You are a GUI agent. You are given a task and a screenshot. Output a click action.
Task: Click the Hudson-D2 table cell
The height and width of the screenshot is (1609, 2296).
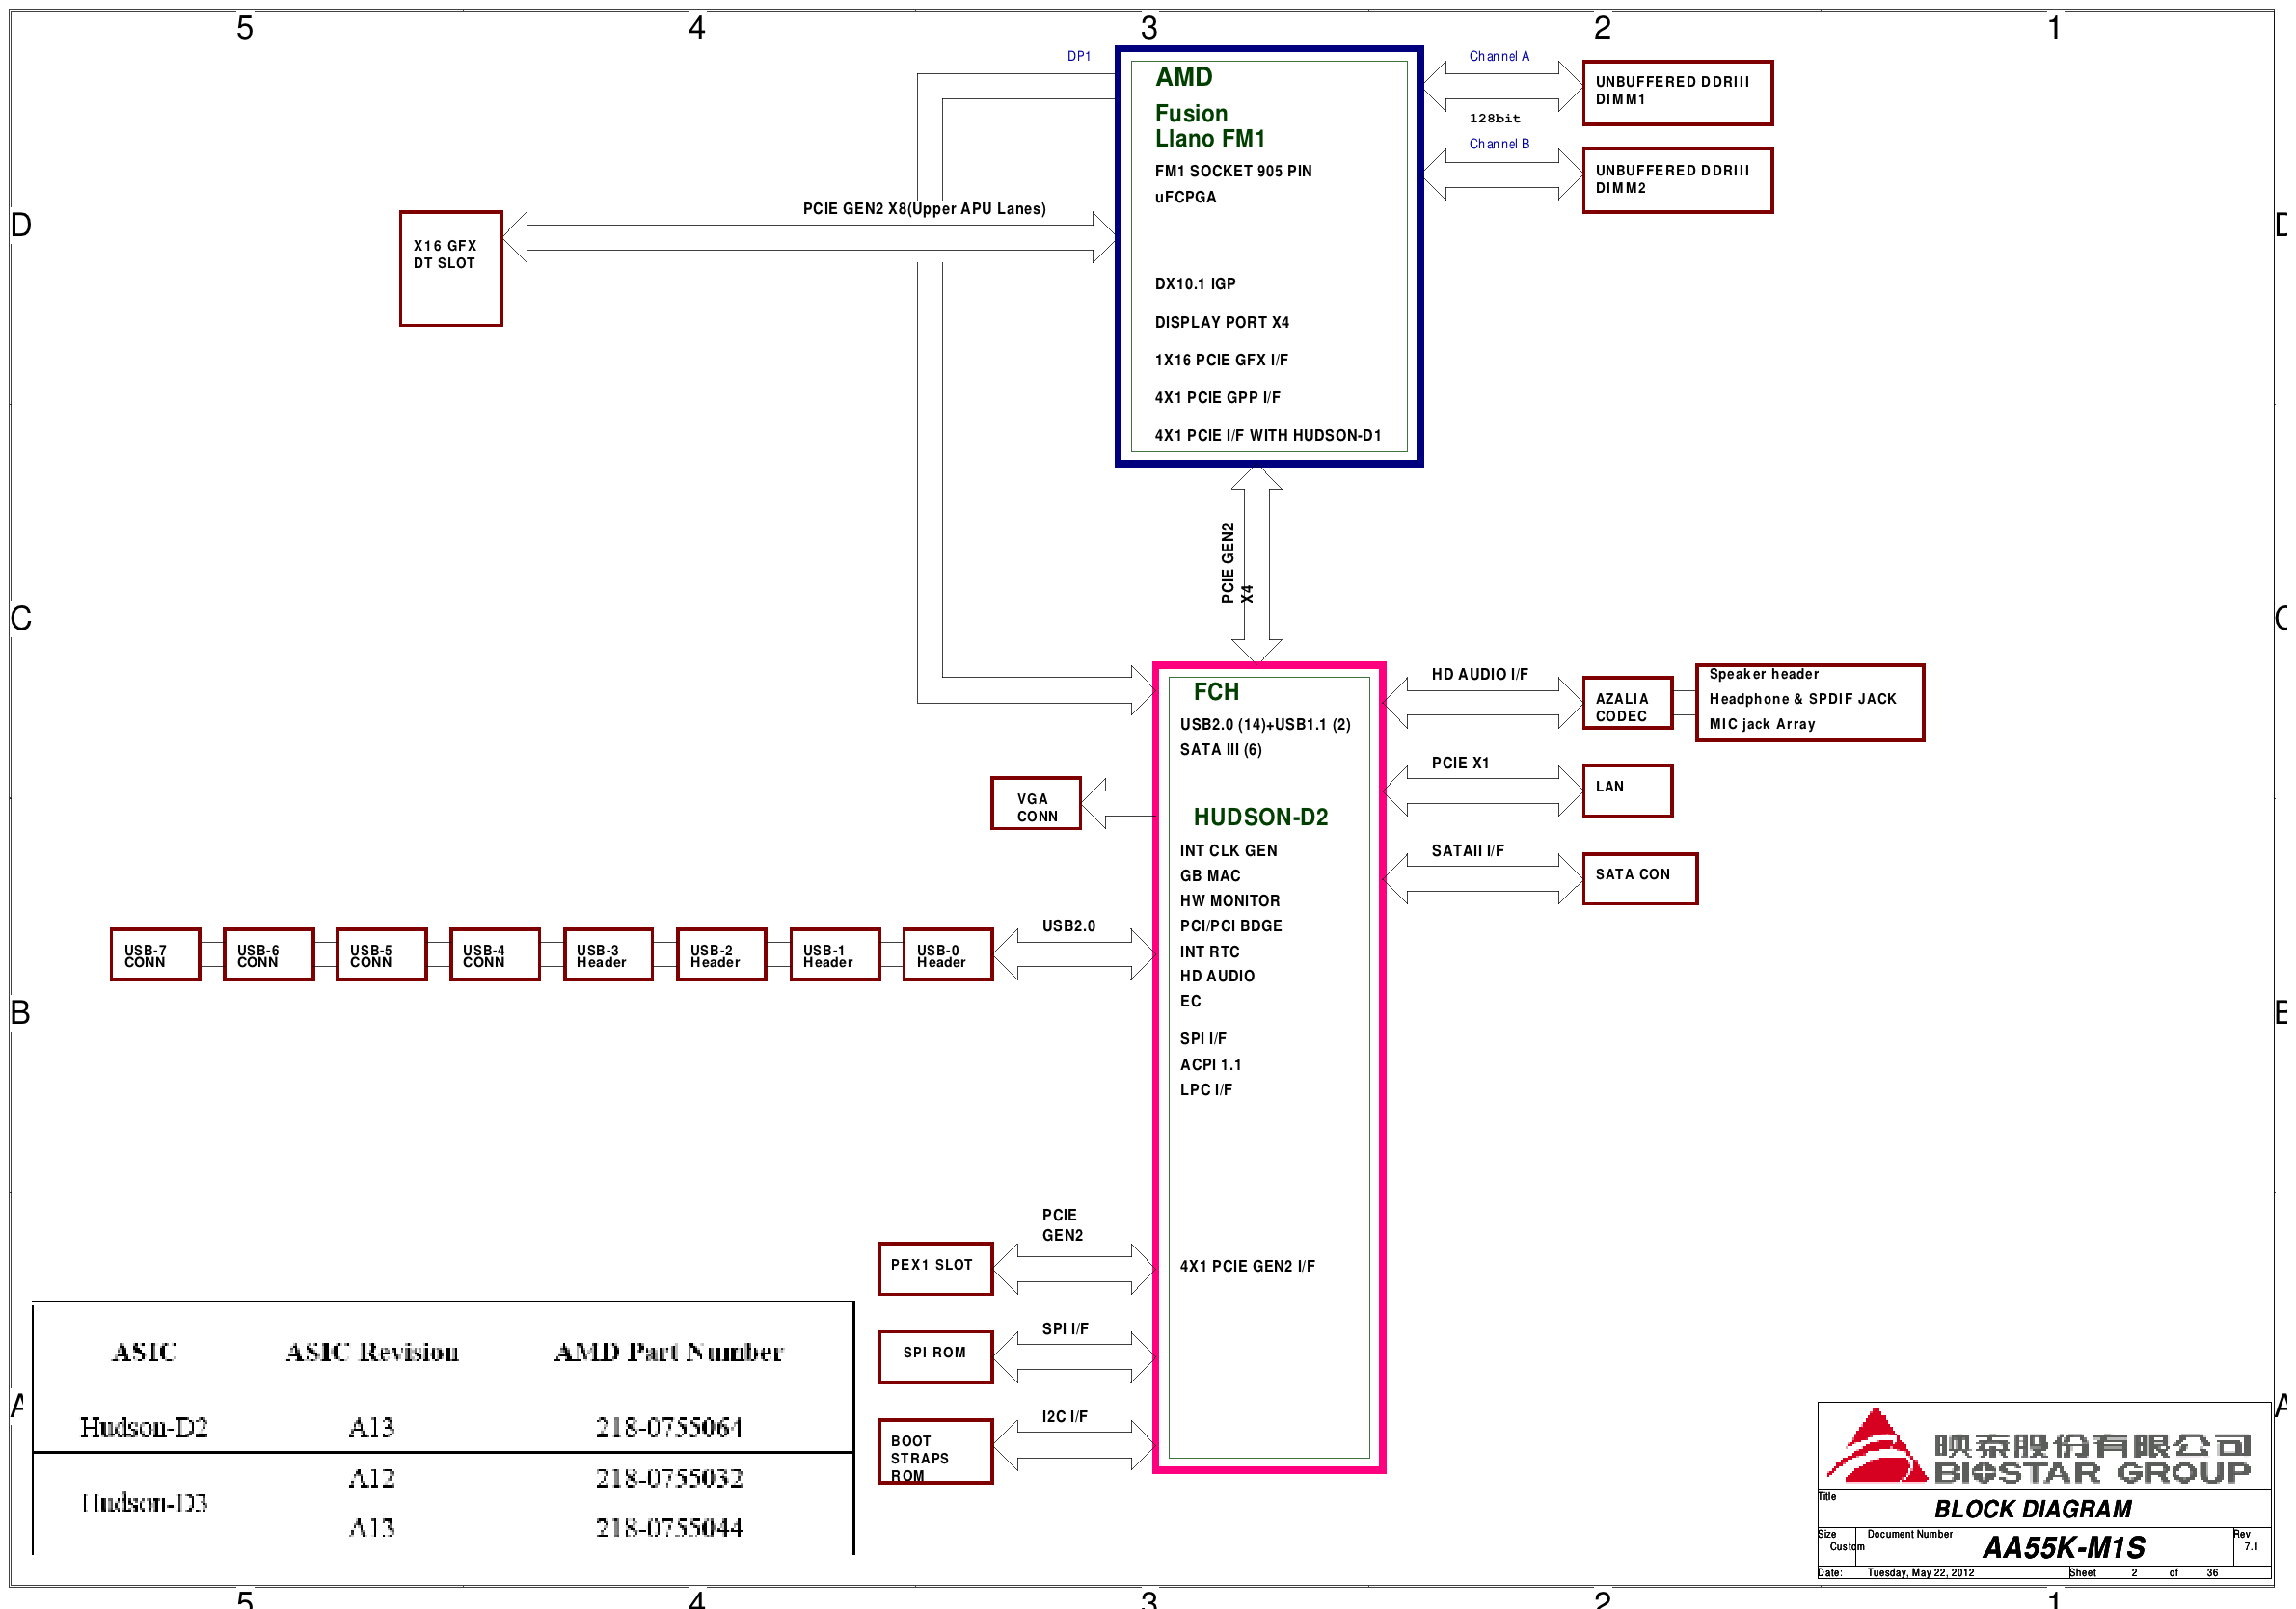pos(144,1427)
